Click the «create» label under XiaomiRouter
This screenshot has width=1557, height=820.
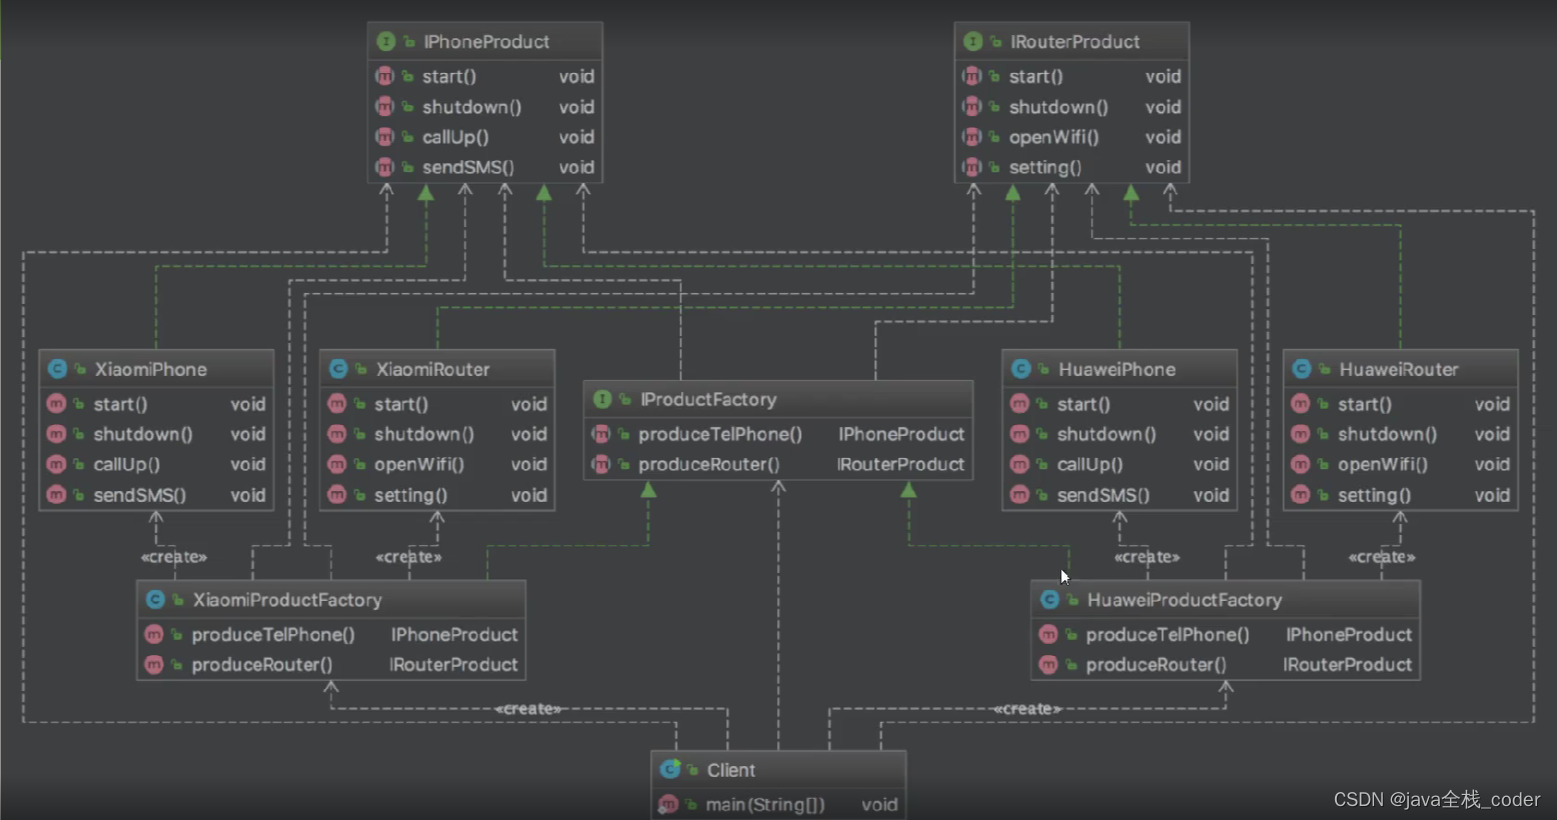[408, 556]
